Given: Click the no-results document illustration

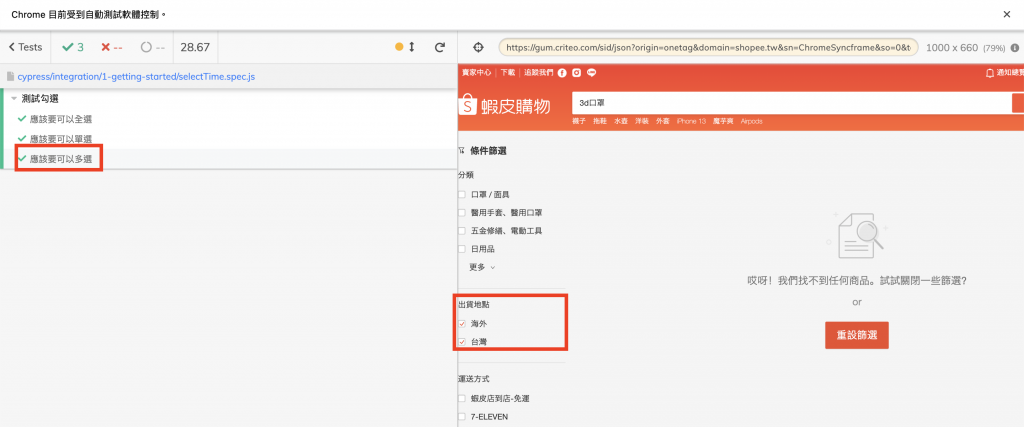Looking at the screenshot, I should tap(857, 237).
